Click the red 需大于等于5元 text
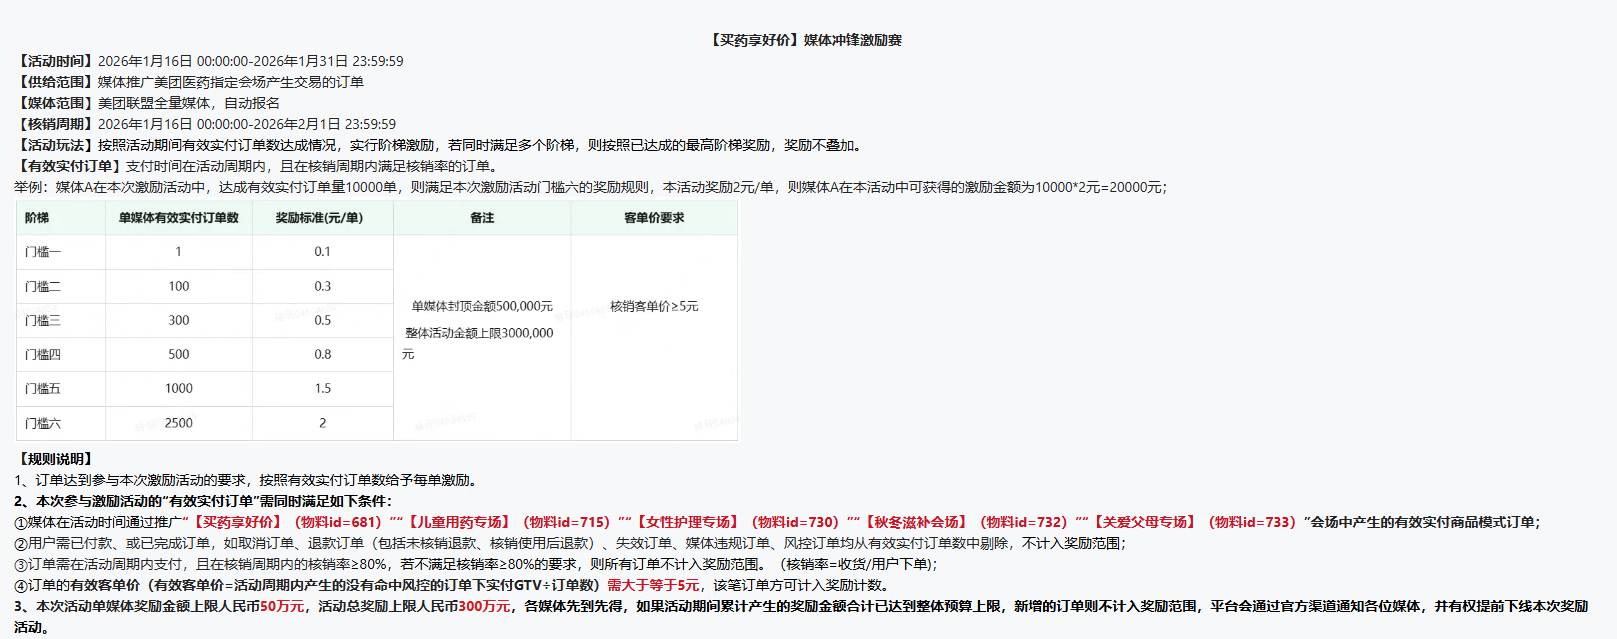This screenshot has height=639, width=1617. pyautogui.click(x=653, y=585)
